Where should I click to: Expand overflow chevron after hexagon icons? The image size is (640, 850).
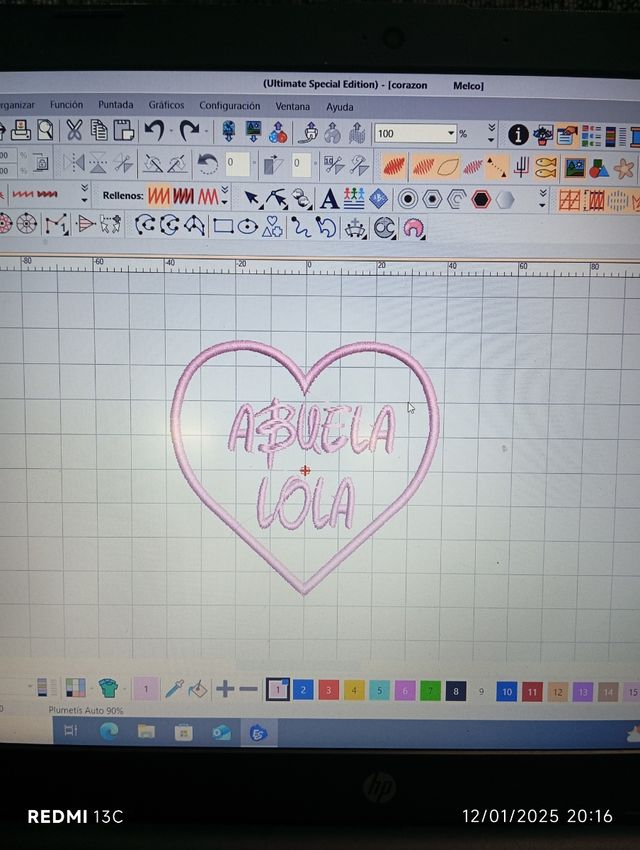[542, 199]
